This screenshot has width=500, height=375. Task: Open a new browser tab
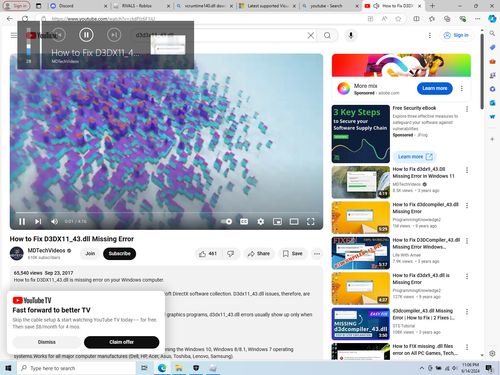point(432,6)
